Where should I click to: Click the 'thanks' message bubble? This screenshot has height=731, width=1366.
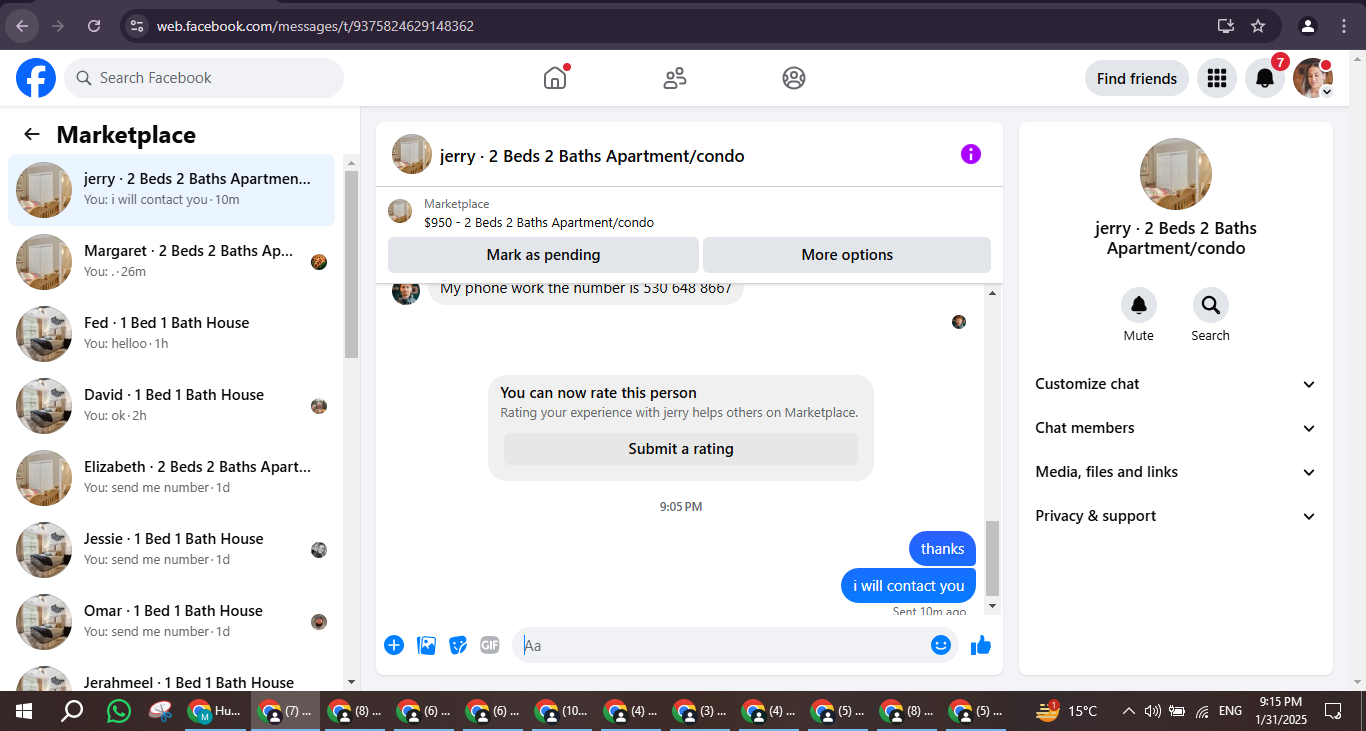(x=943, y=548)
